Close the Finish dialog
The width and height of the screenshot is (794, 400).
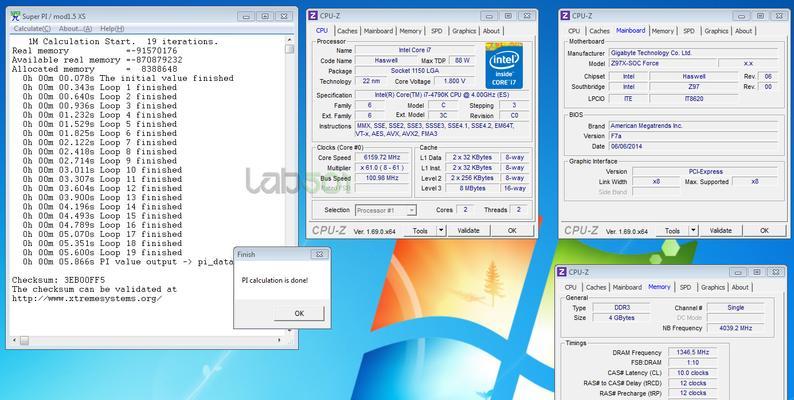(x=319, y=254)
